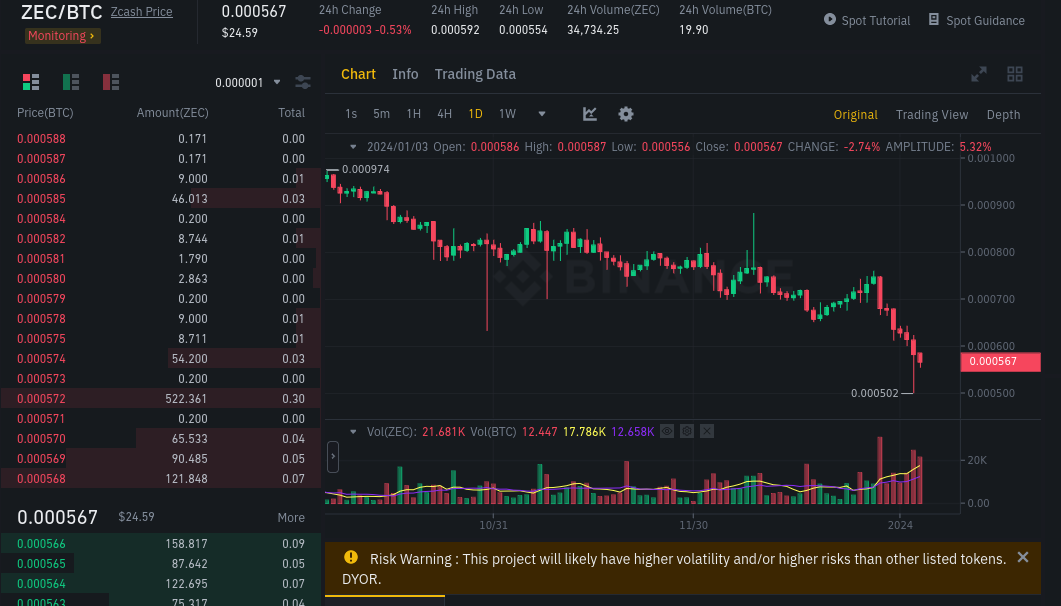Open the Spot Guidance link
This screenshot has width=1061, height=606.
pos(985,20)
